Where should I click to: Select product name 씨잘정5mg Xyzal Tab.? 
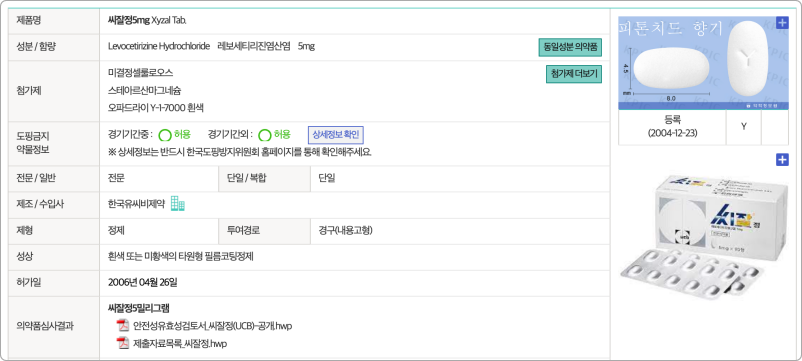point(148,20)
